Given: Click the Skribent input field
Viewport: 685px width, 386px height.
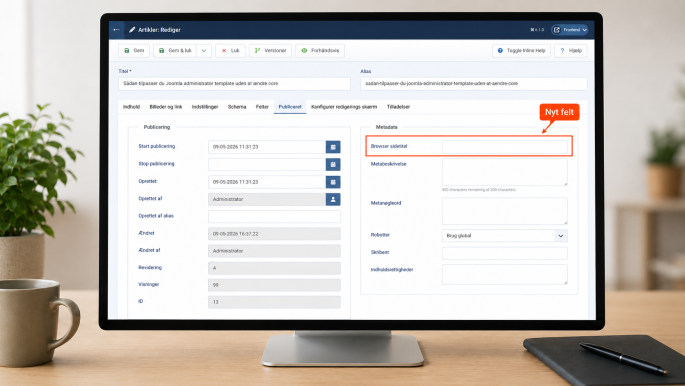Looking at the screenshot, I should tap(505, 253).
